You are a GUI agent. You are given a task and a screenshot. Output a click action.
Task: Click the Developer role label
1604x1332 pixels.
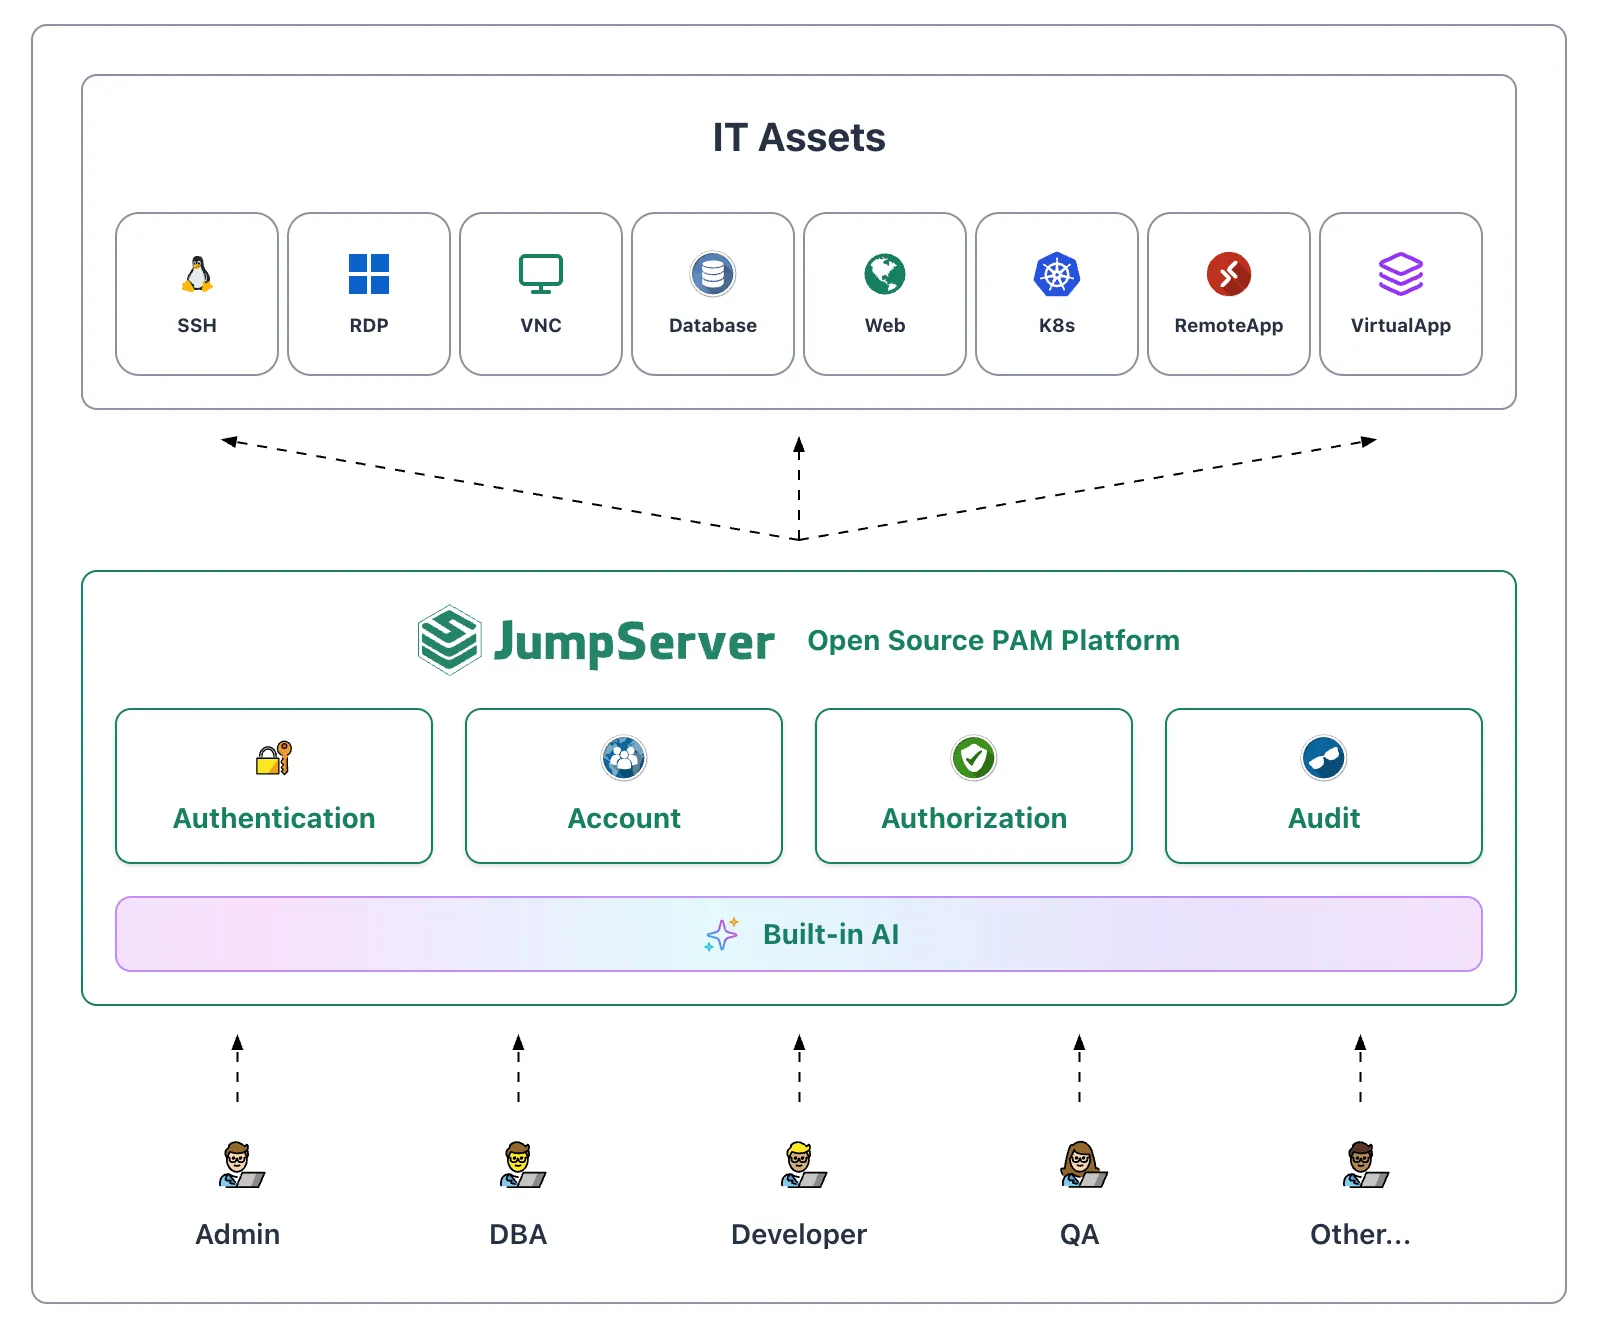[x=799, y=1235]
